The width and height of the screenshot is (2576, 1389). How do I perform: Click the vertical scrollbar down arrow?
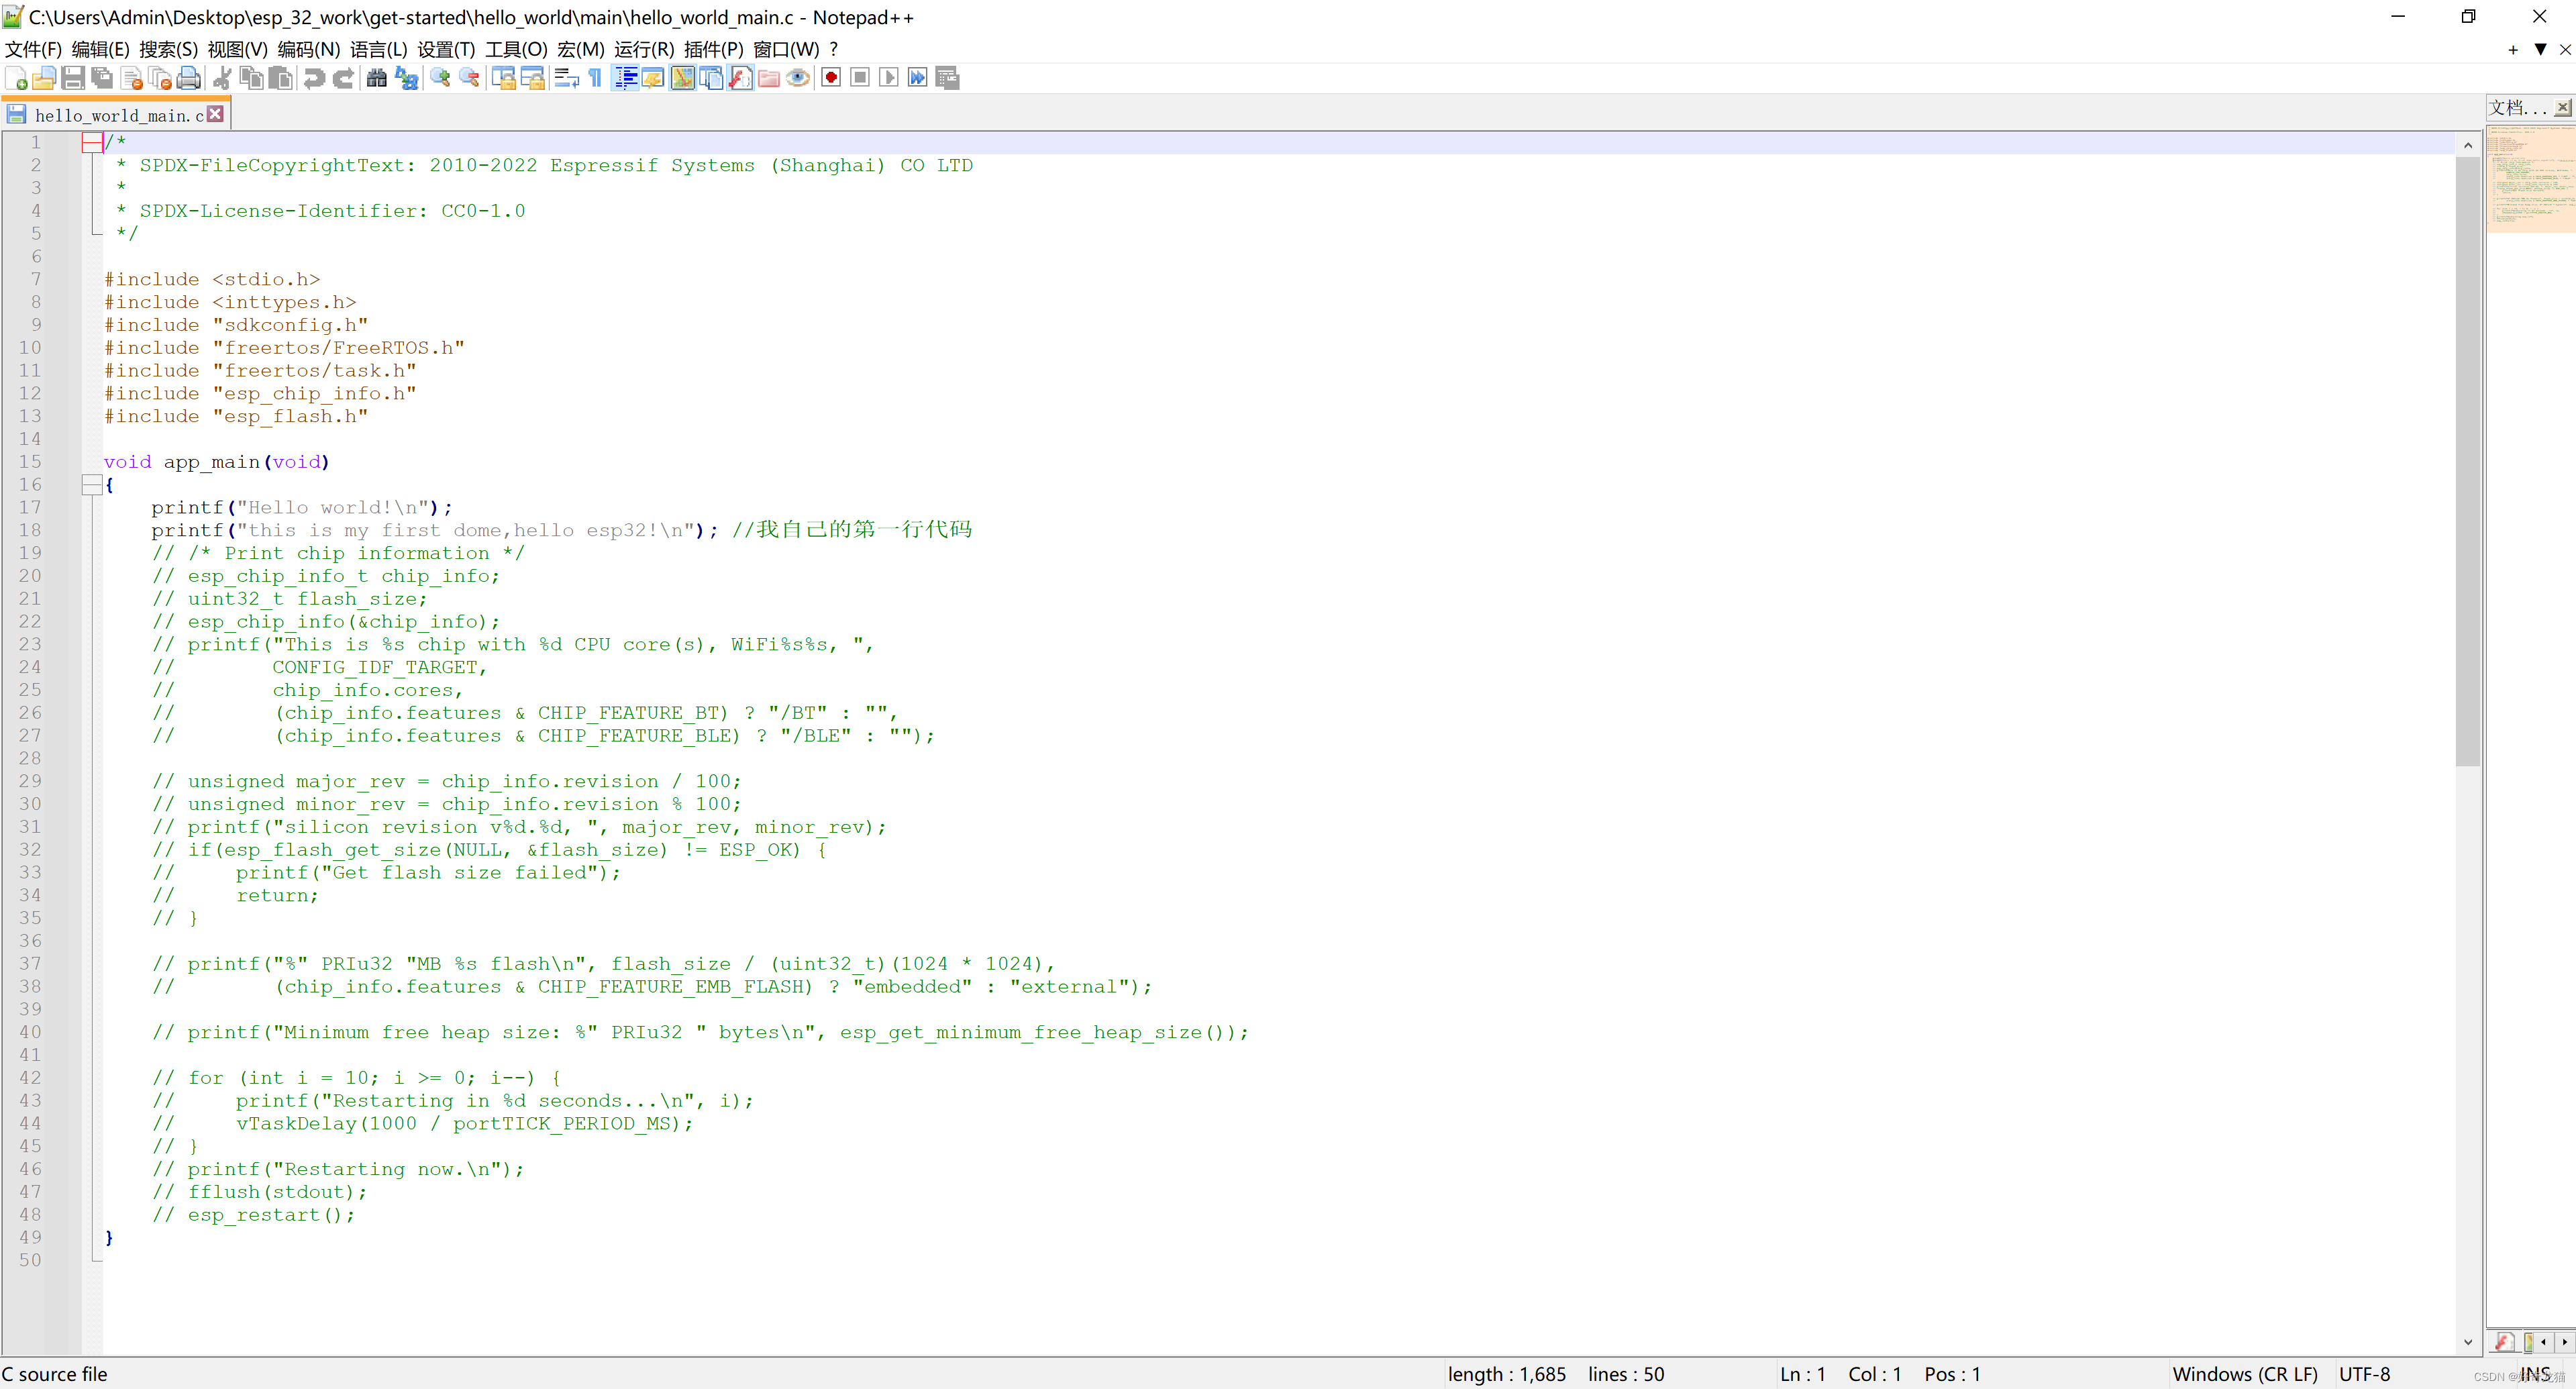(x=2467, y=1342)
